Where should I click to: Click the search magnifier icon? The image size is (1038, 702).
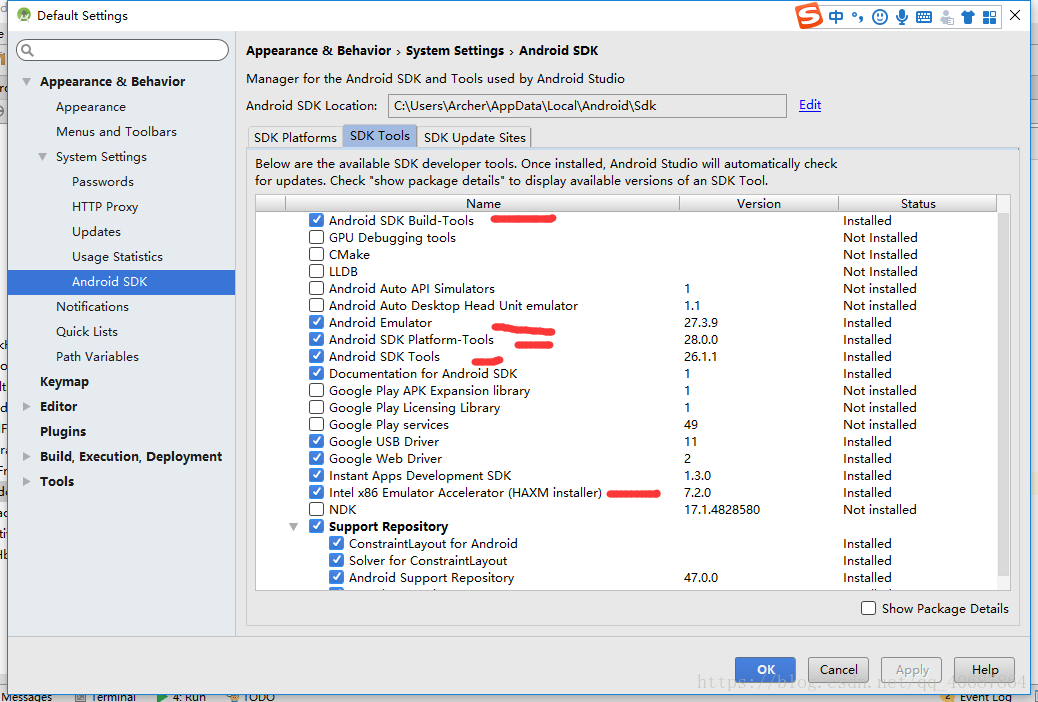[x=27, y=50]
